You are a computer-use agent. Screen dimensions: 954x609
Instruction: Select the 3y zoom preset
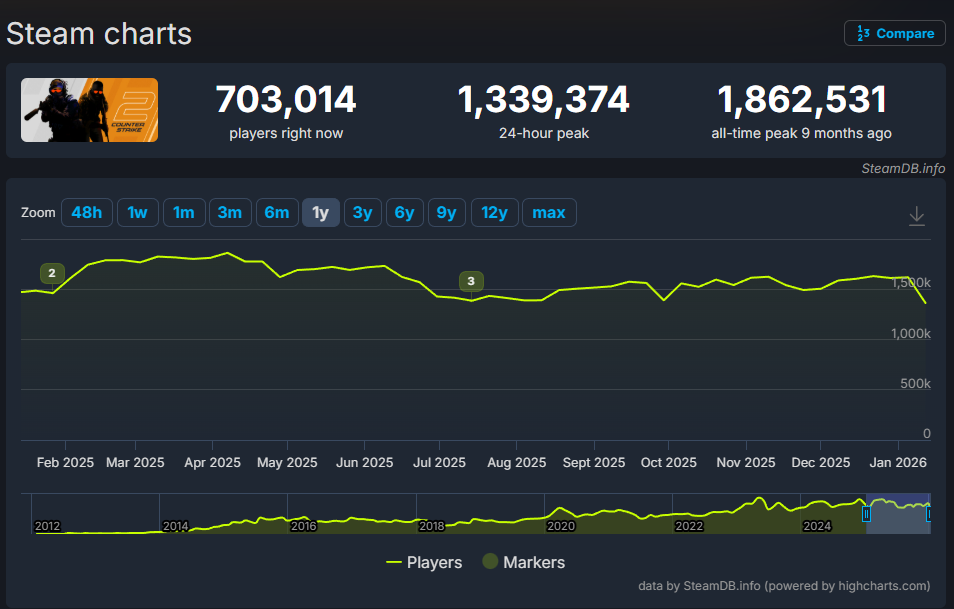(362, 212)
